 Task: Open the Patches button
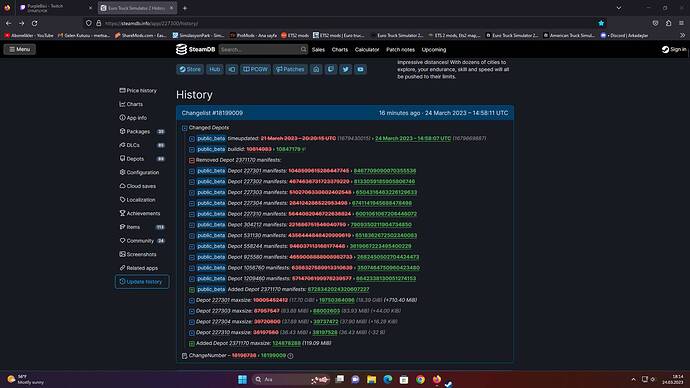tap(290, 69)
